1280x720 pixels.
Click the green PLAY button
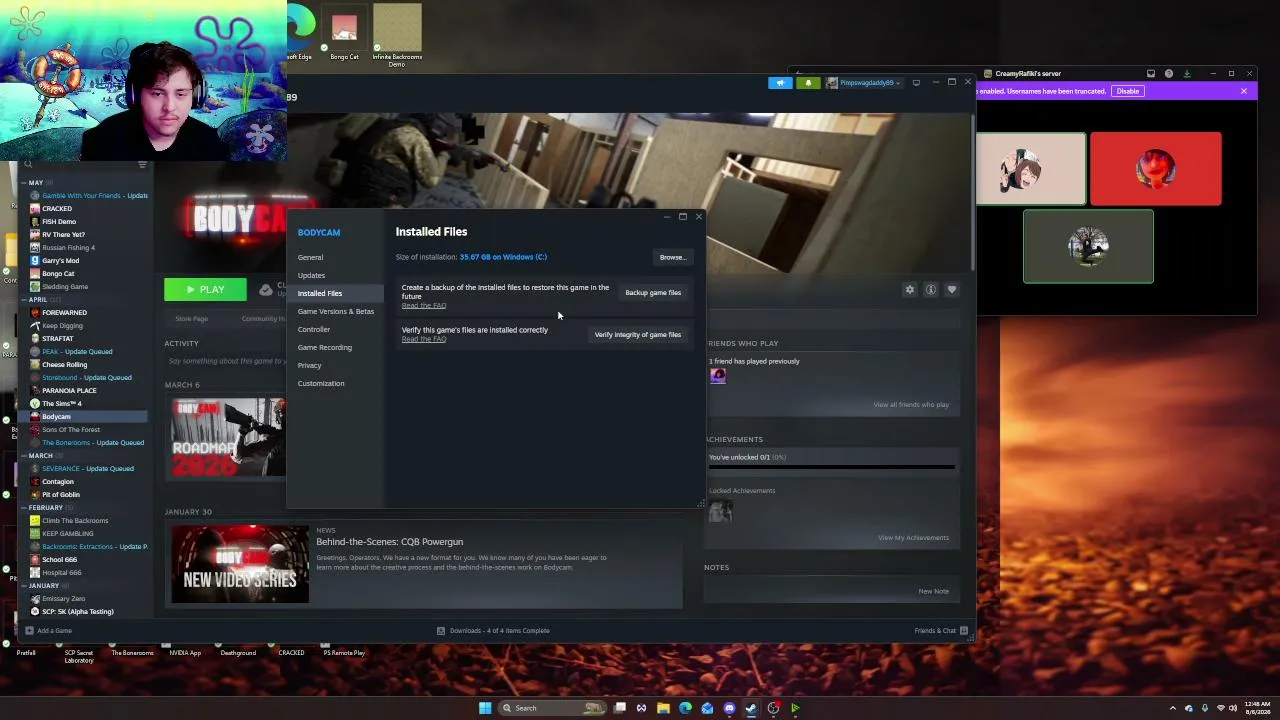click(x=205, y=290)
